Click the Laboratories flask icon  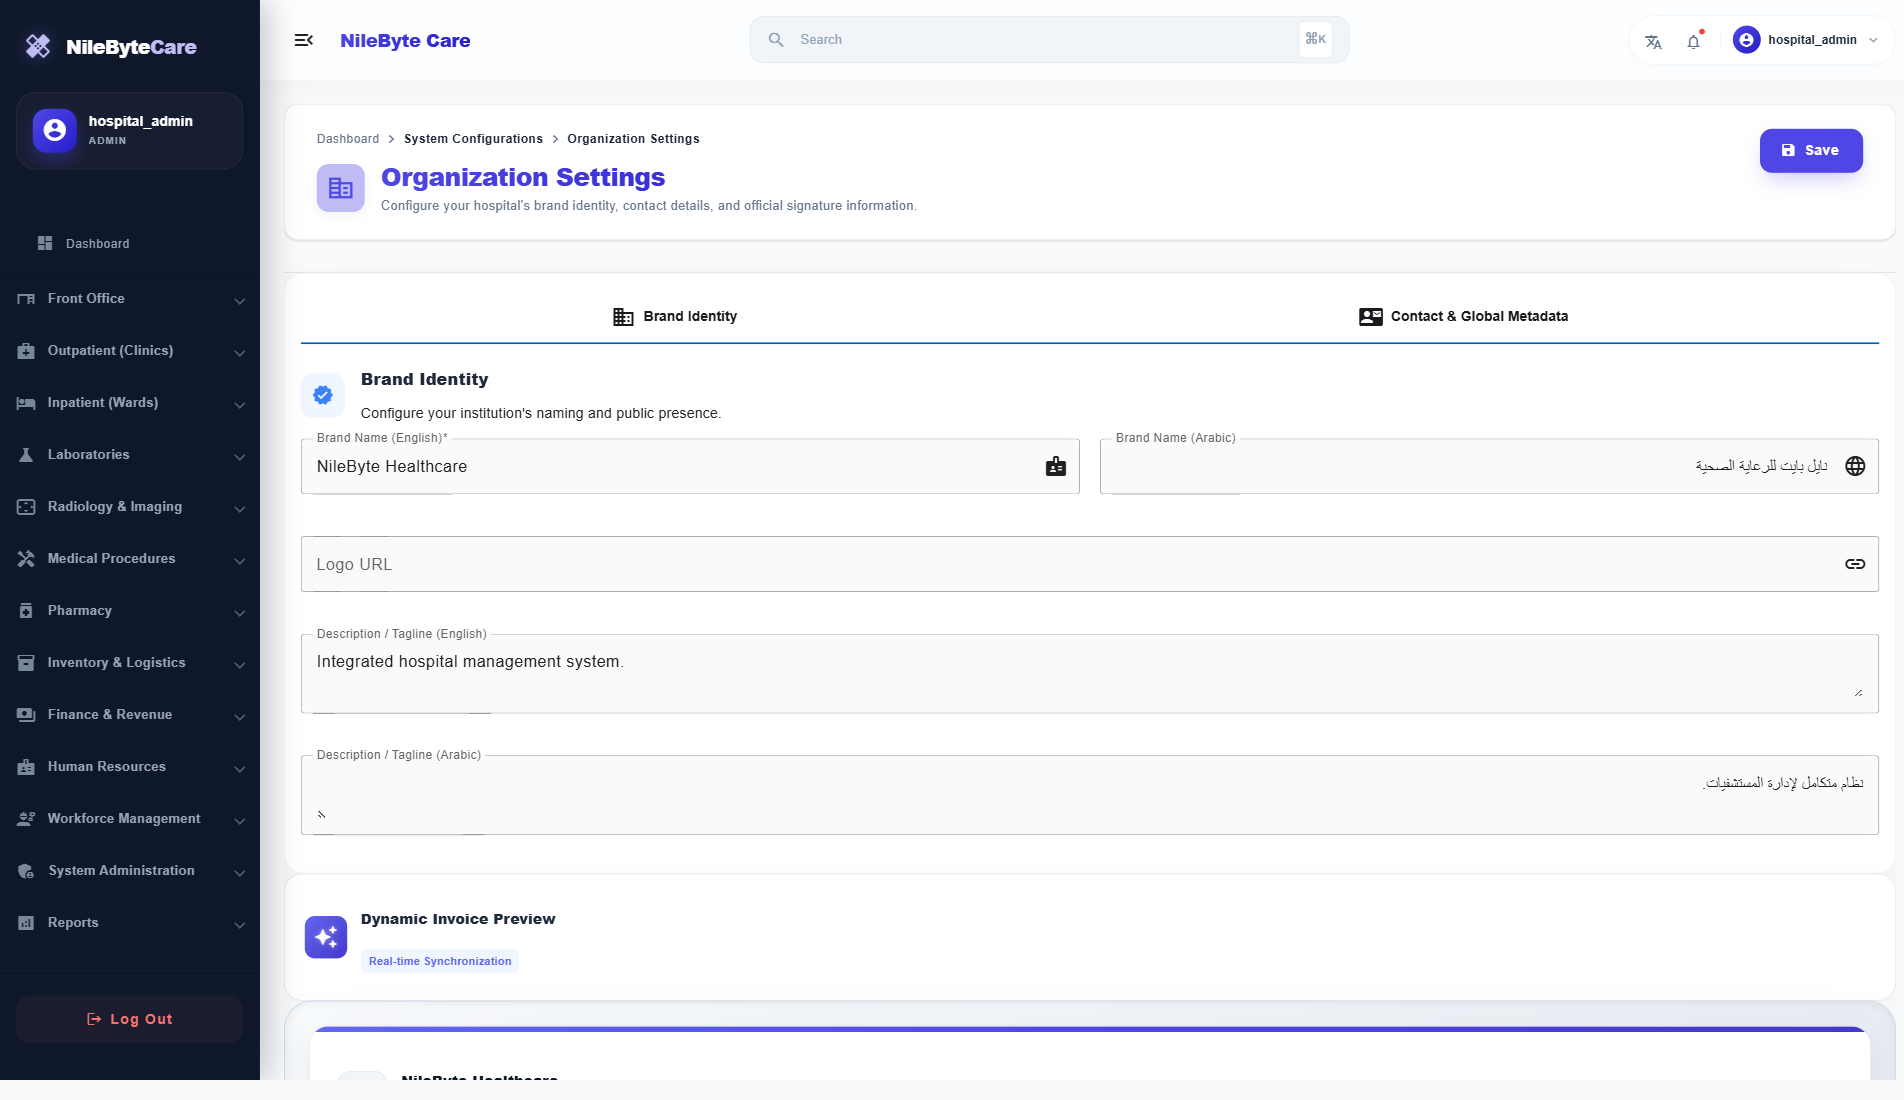tap(26, 455)
